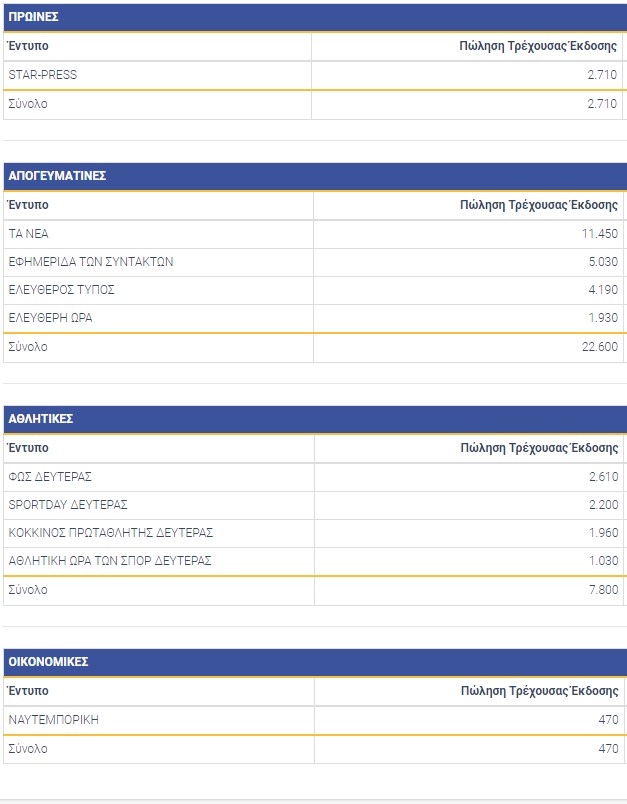Click the ΑΘΛΗΤΙΚΕΣ section header
This screenshot has height=804, width=627.
(x=40, y=419)
